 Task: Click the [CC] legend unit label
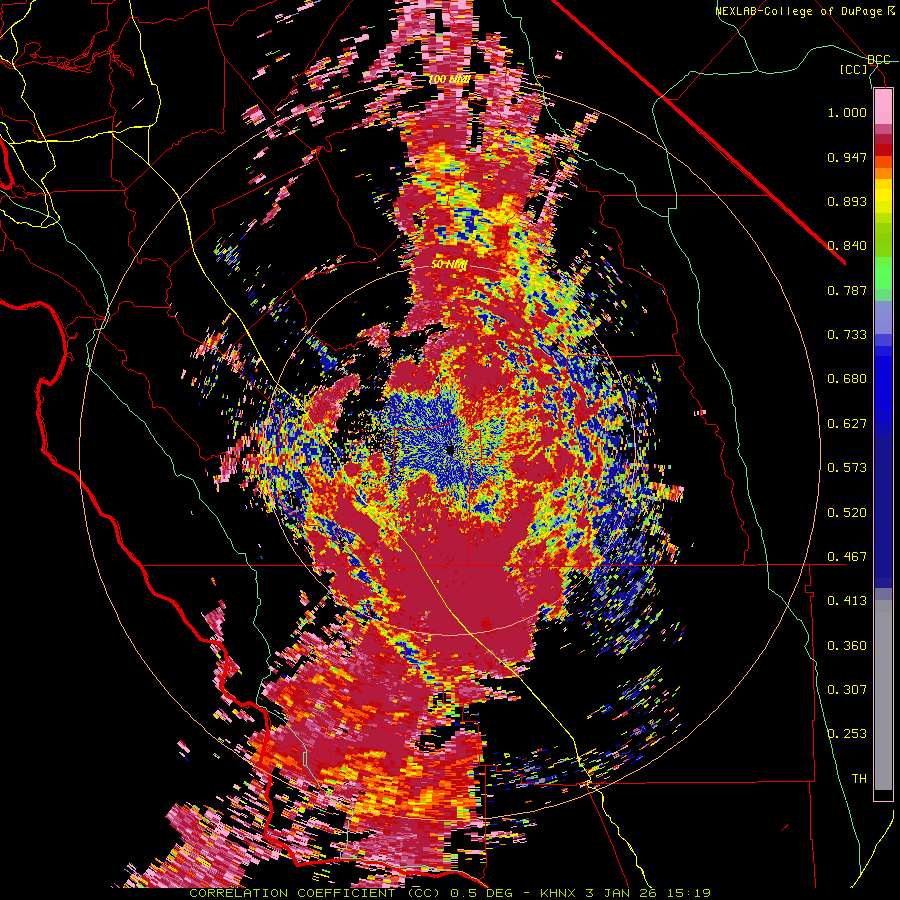854,69
